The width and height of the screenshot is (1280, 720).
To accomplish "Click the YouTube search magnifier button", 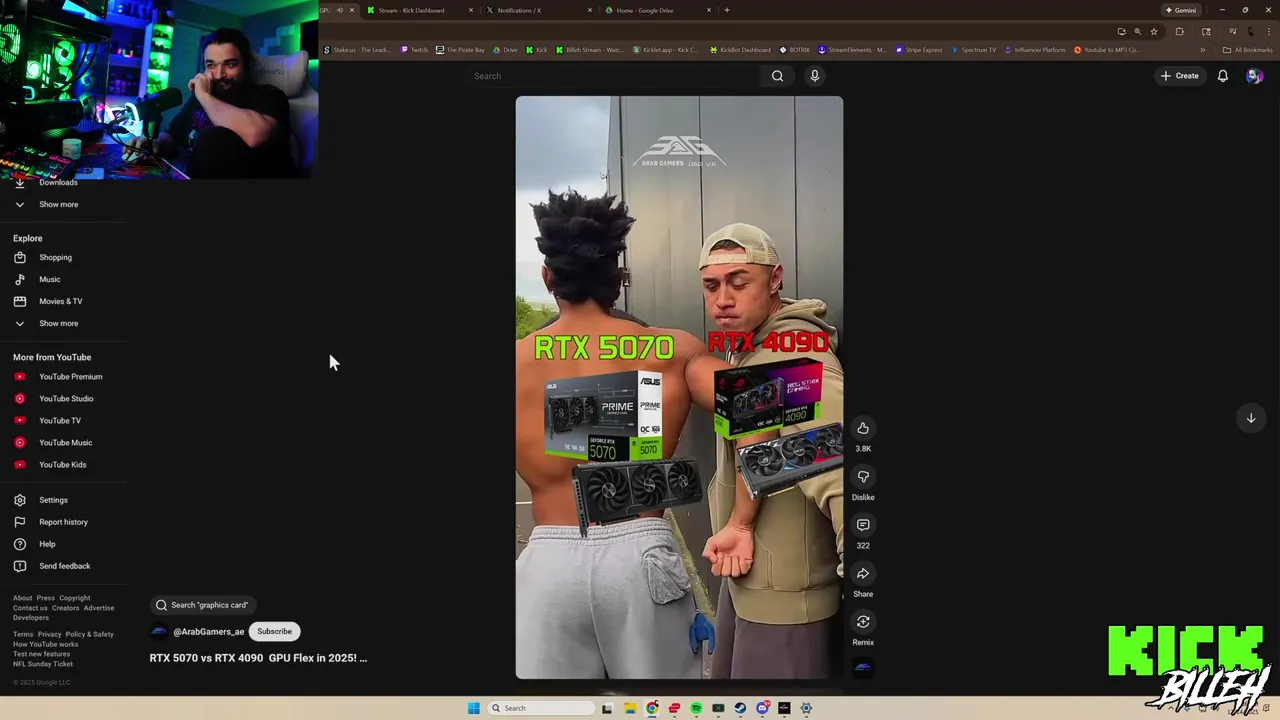I will [x=777, y=76].
